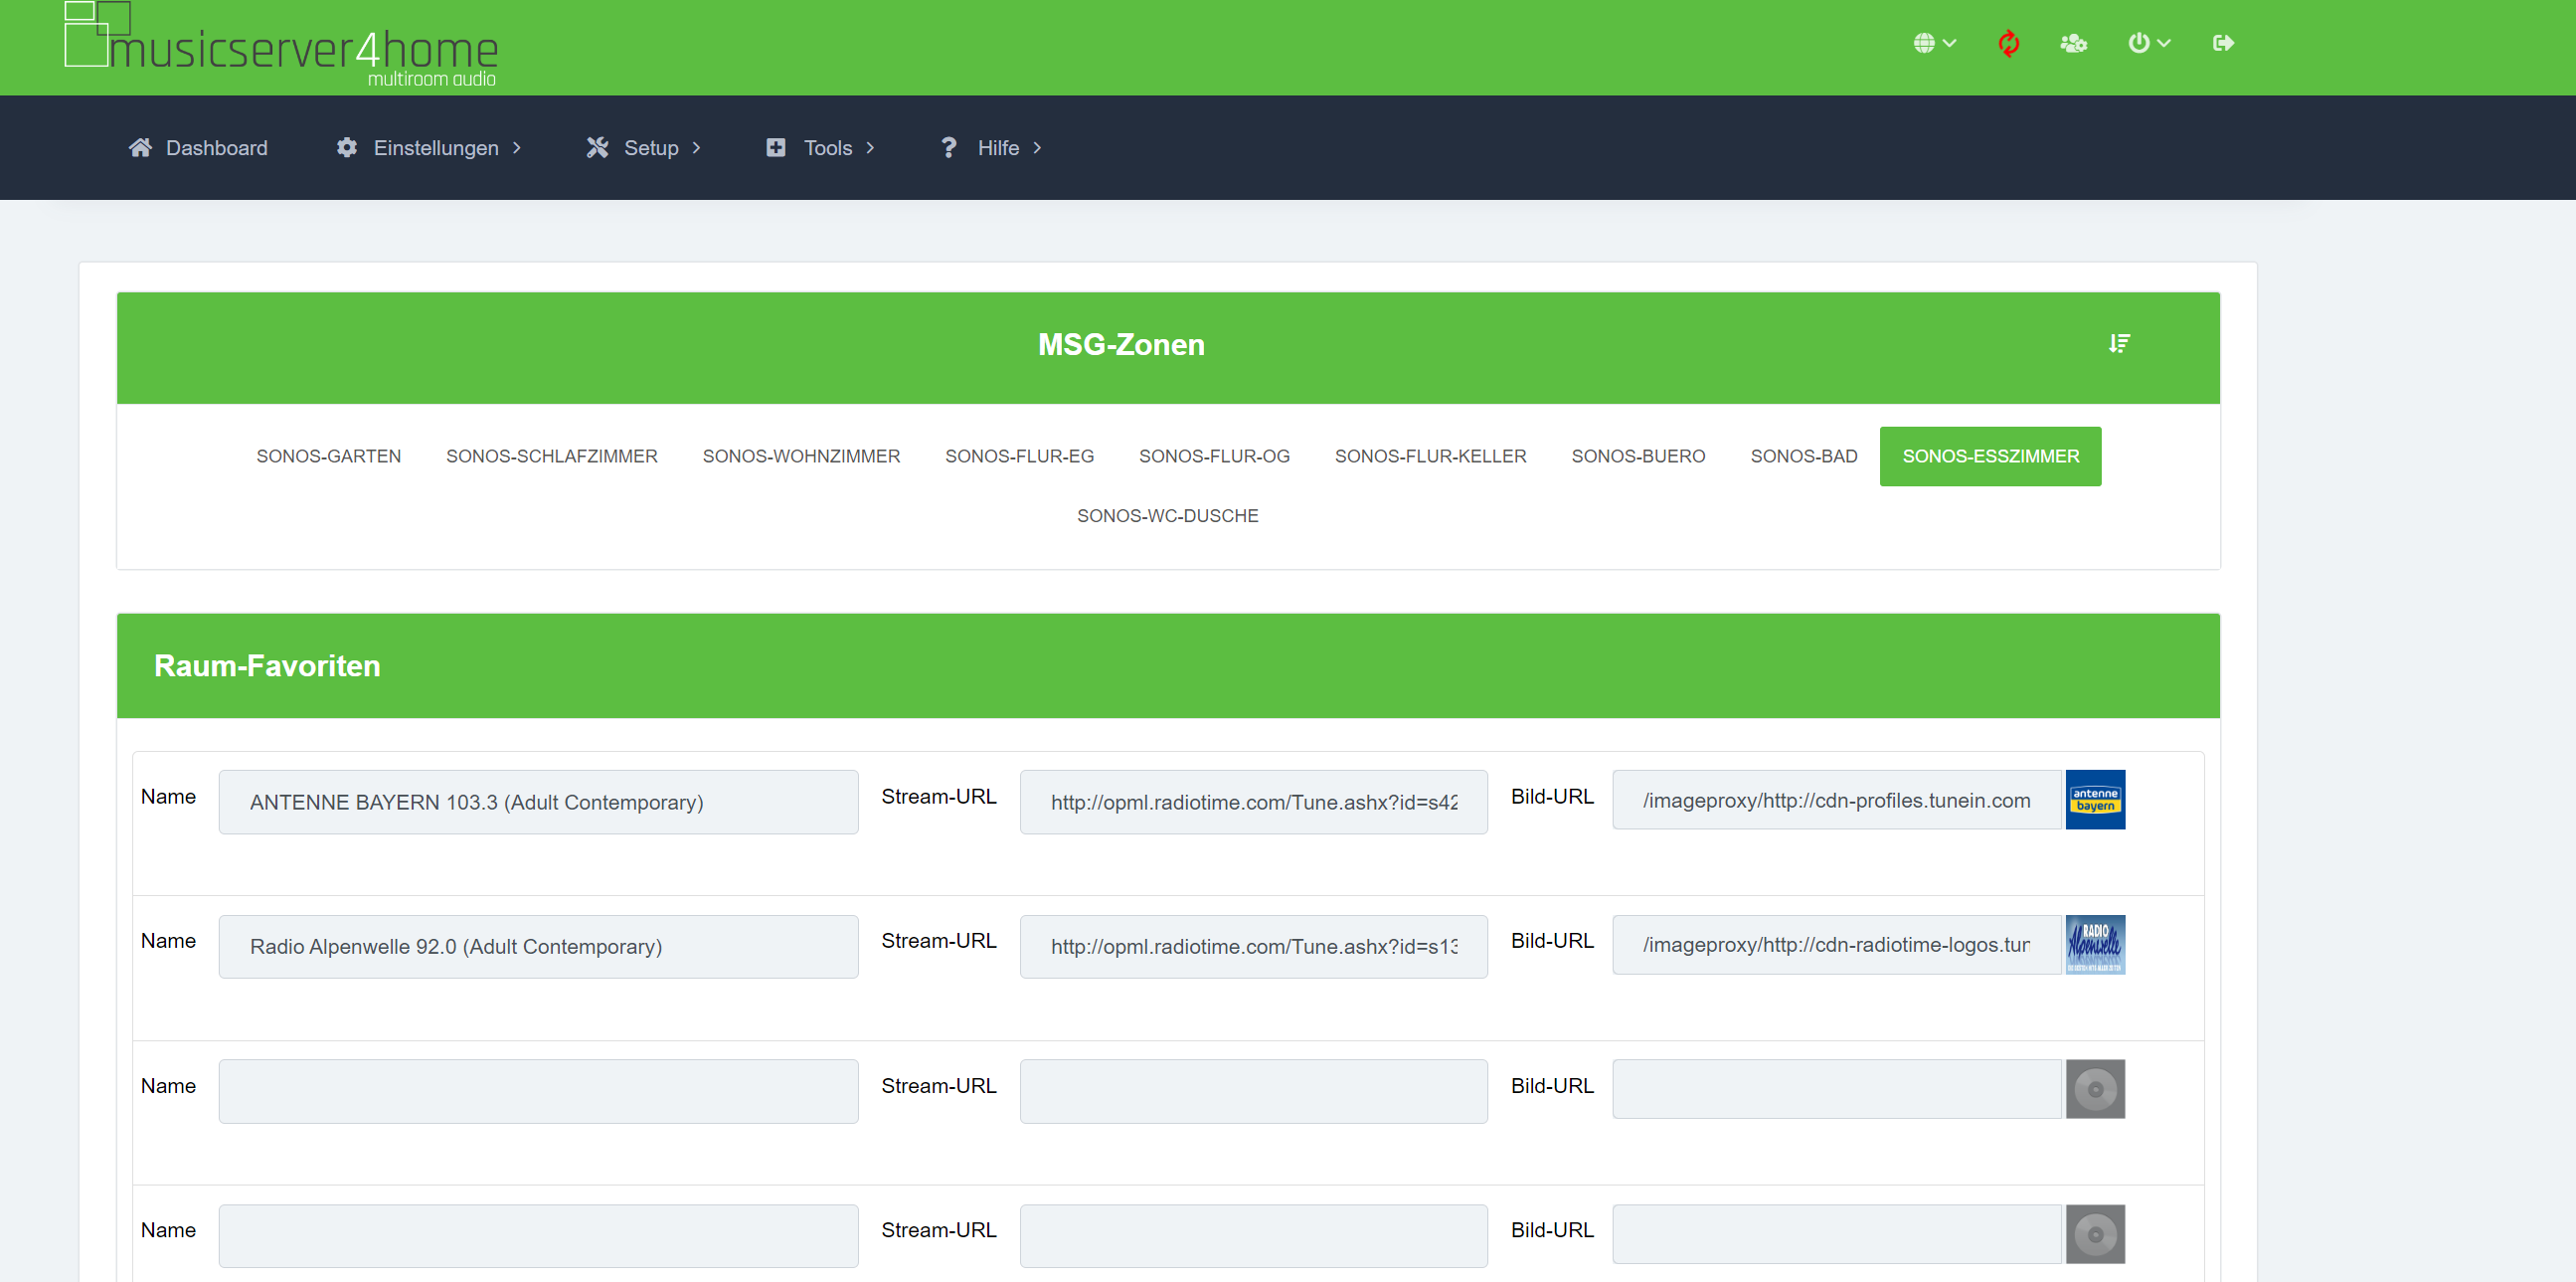Click the Radio Alpenwelle Stream-URL field
Screen dimensions: 2576x1282
(1253, 946)
